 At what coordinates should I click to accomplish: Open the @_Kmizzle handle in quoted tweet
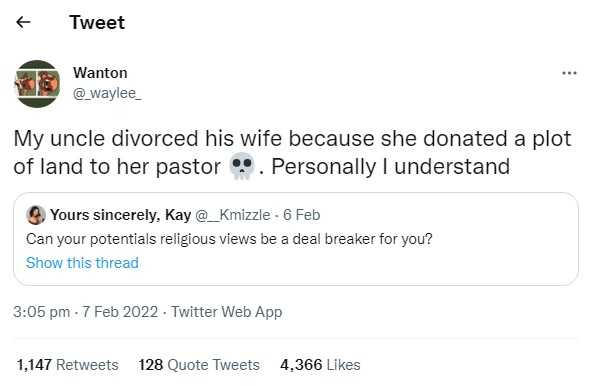click(233, 215)
